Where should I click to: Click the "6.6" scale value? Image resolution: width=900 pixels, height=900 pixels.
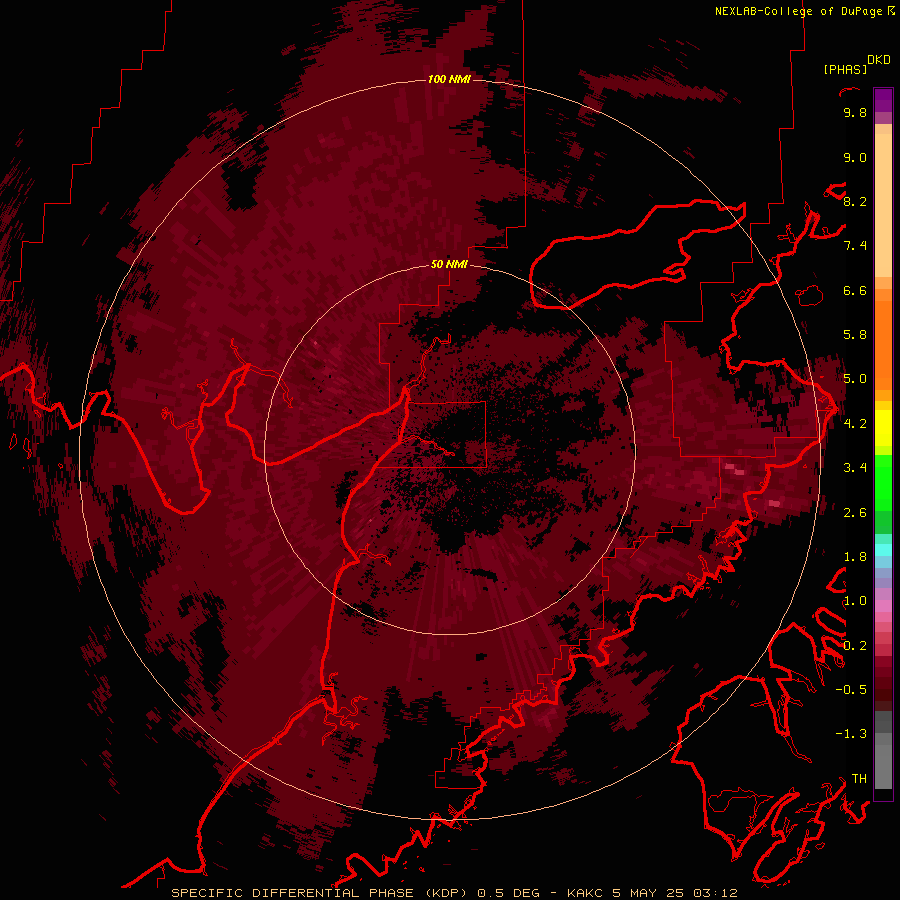855,291
